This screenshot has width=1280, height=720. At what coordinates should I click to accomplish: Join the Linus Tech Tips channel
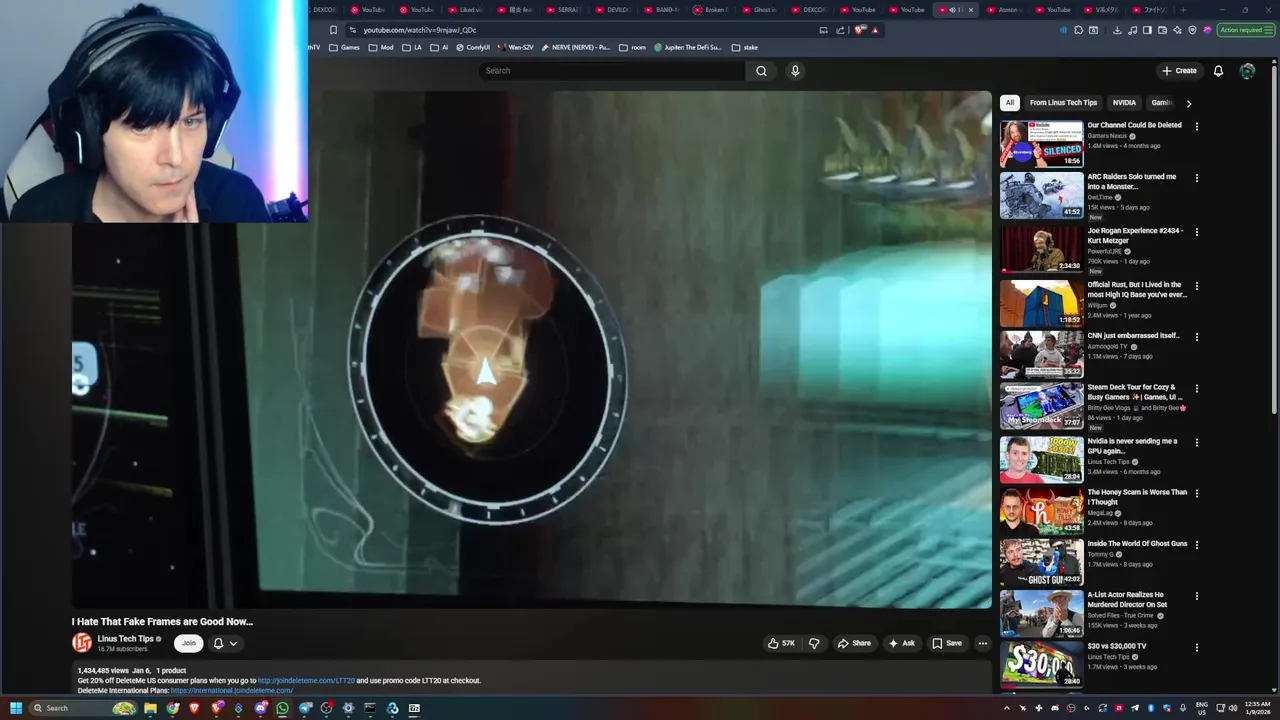point(188,643)
